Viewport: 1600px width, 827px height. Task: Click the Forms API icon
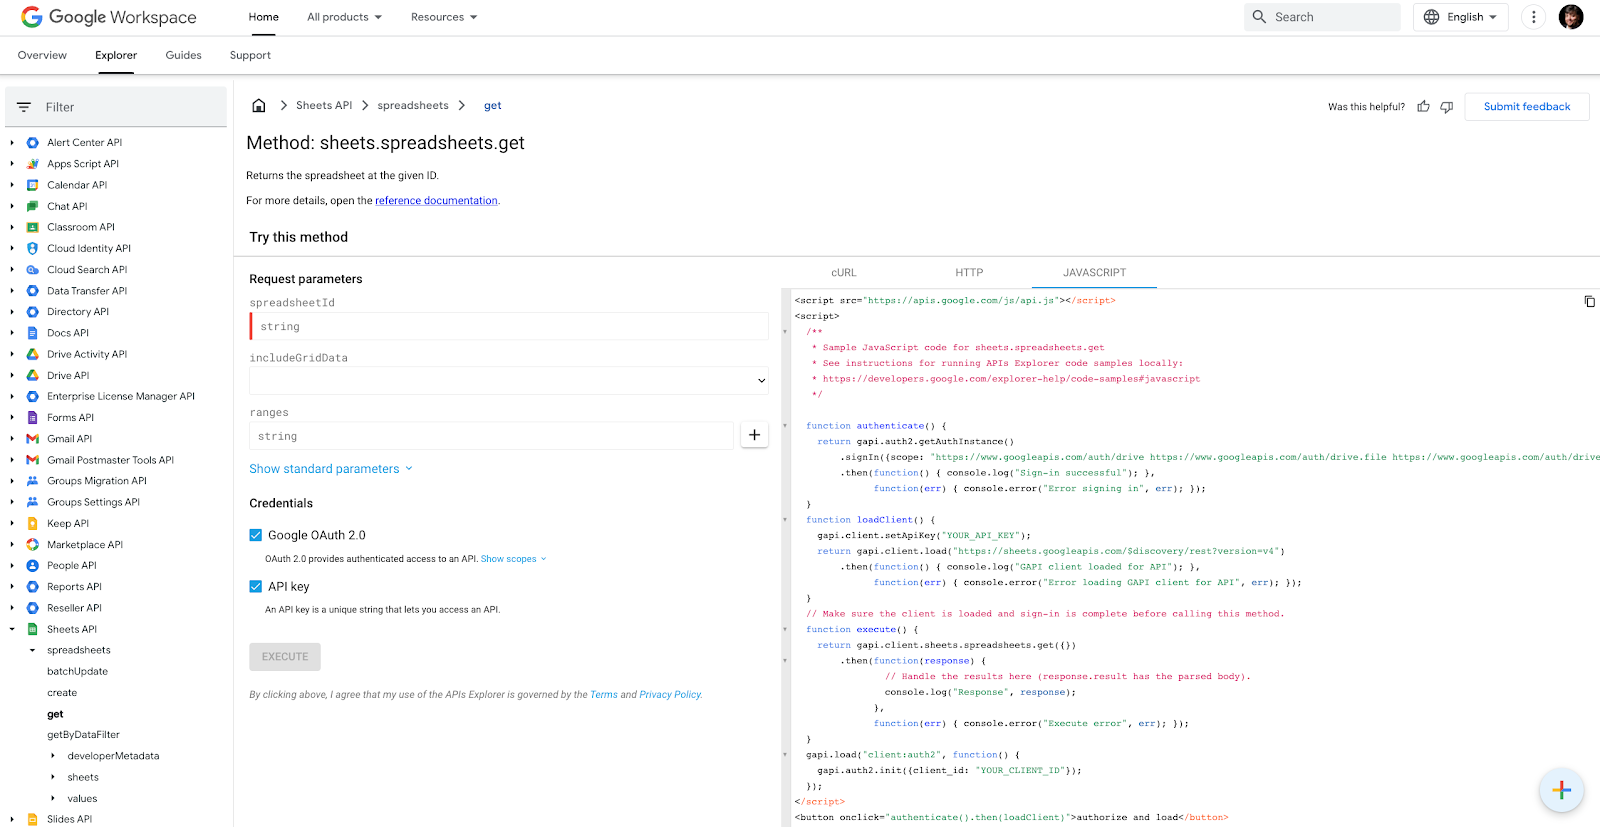pyautogui.click(x=32, y=418)
